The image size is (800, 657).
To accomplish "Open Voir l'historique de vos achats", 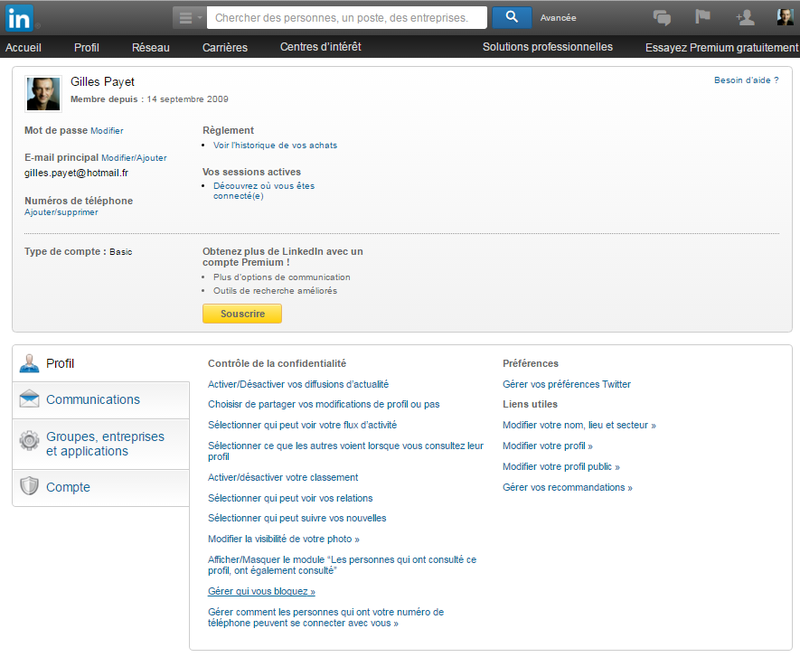I will [275, 145].
